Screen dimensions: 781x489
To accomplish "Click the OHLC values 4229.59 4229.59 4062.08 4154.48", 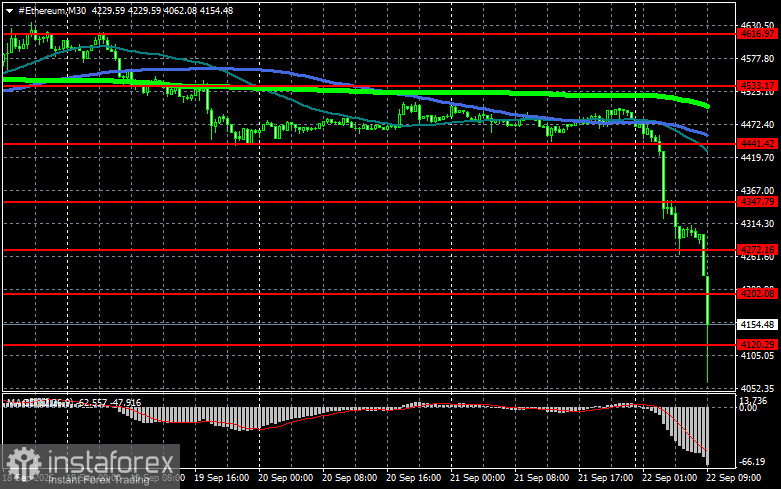I will pyautogui.click(x=162, y=10).
